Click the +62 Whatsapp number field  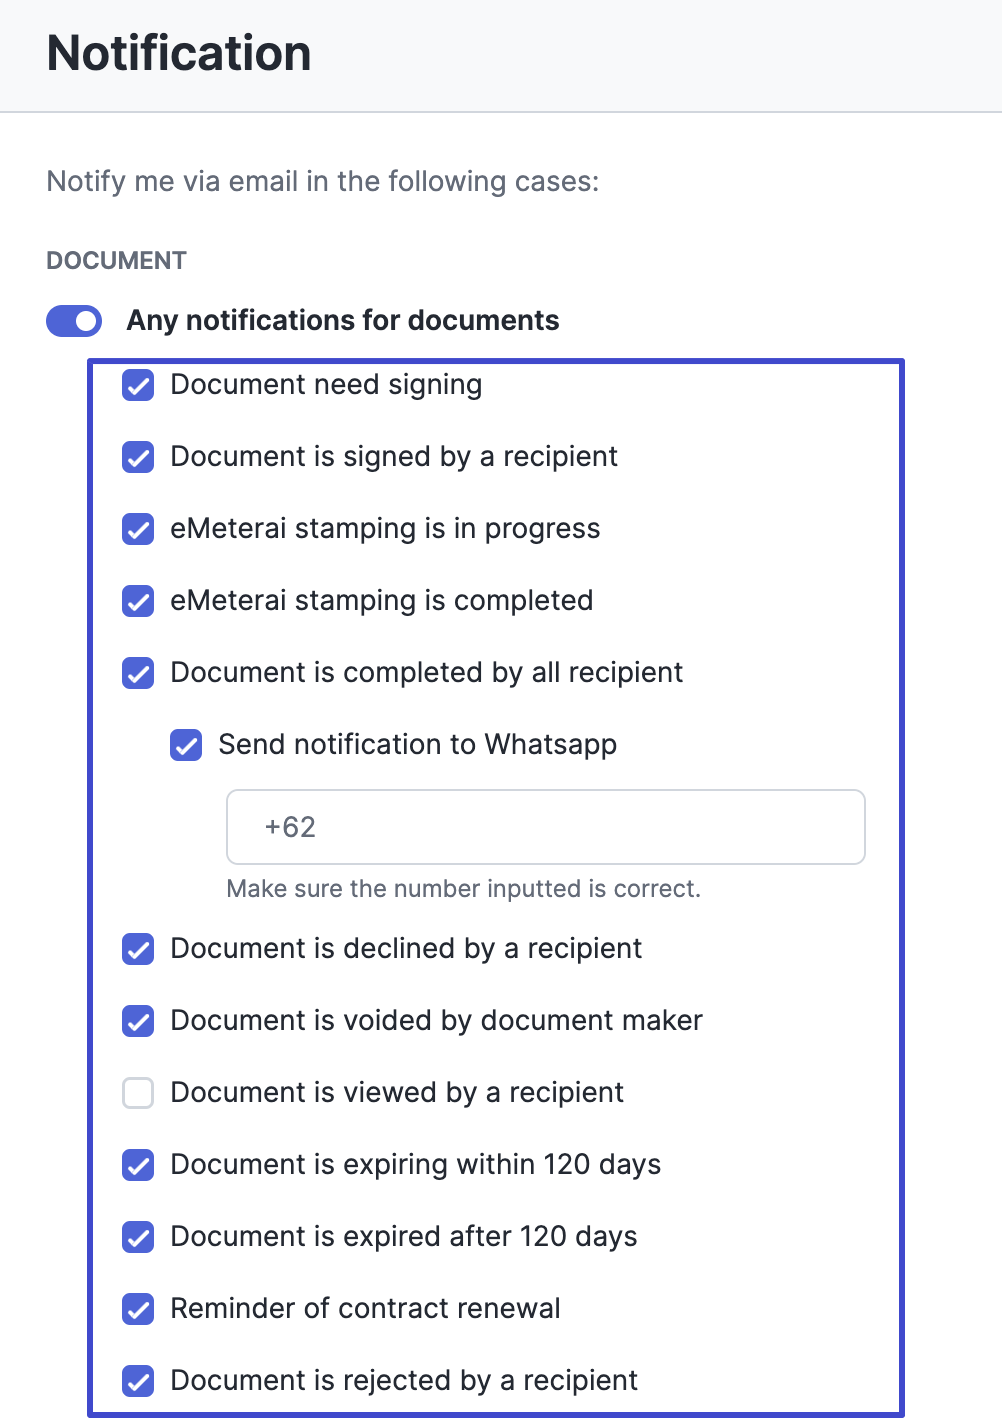coord(546,827)
